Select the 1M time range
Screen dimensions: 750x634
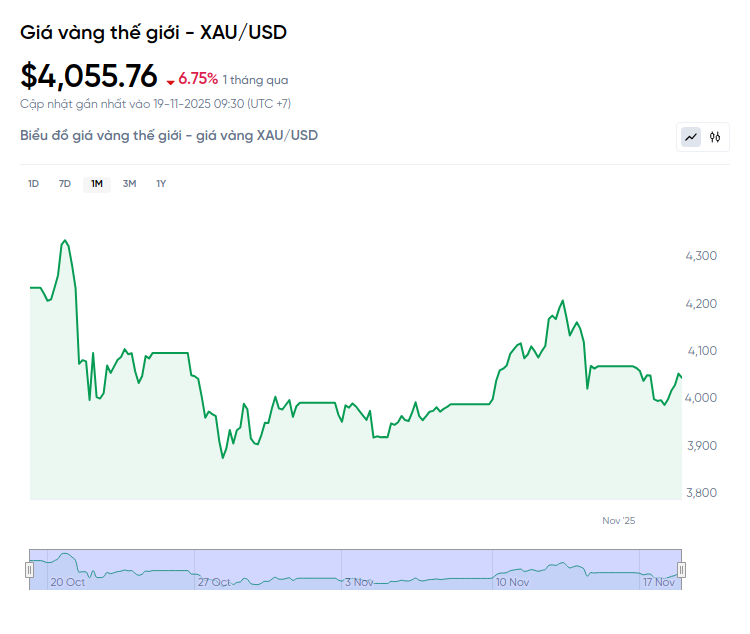click(x=97, y=184)
